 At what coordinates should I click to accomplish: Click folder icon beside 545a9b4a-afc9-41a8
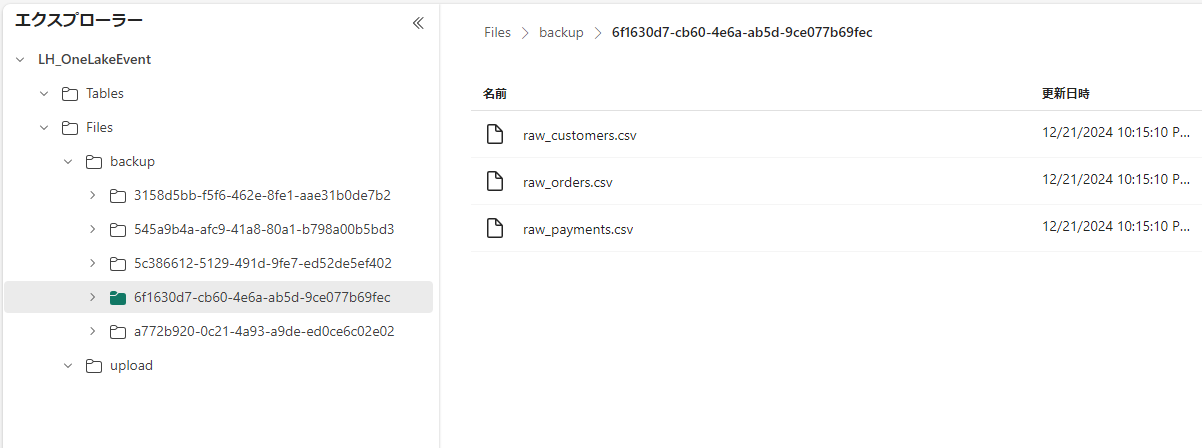click(x=118, y=229)
